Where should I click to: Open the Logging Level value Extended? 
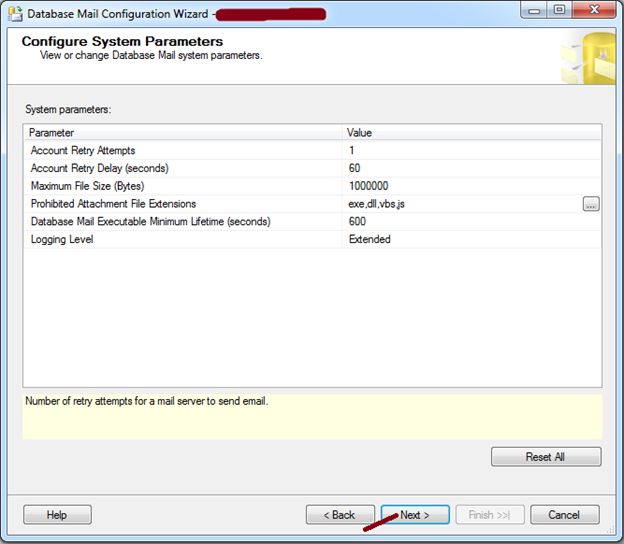pyautogui.click(x=472, y=239)
